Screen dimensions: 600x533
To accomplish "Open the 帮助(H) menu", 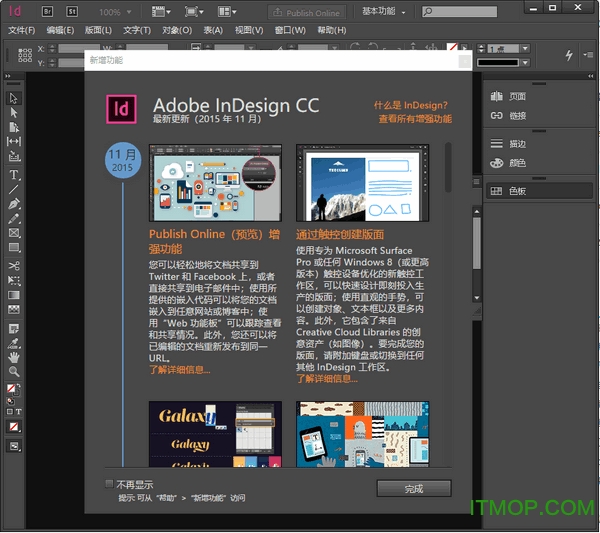I will point(332,30).
